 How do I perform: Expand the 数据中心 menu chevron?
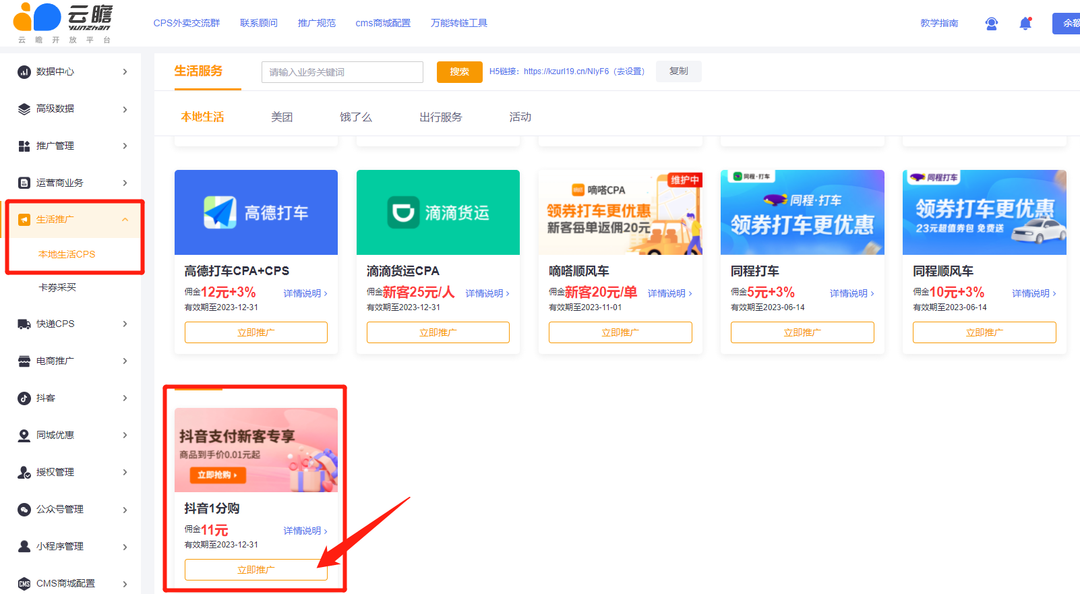tap(125, 72)
